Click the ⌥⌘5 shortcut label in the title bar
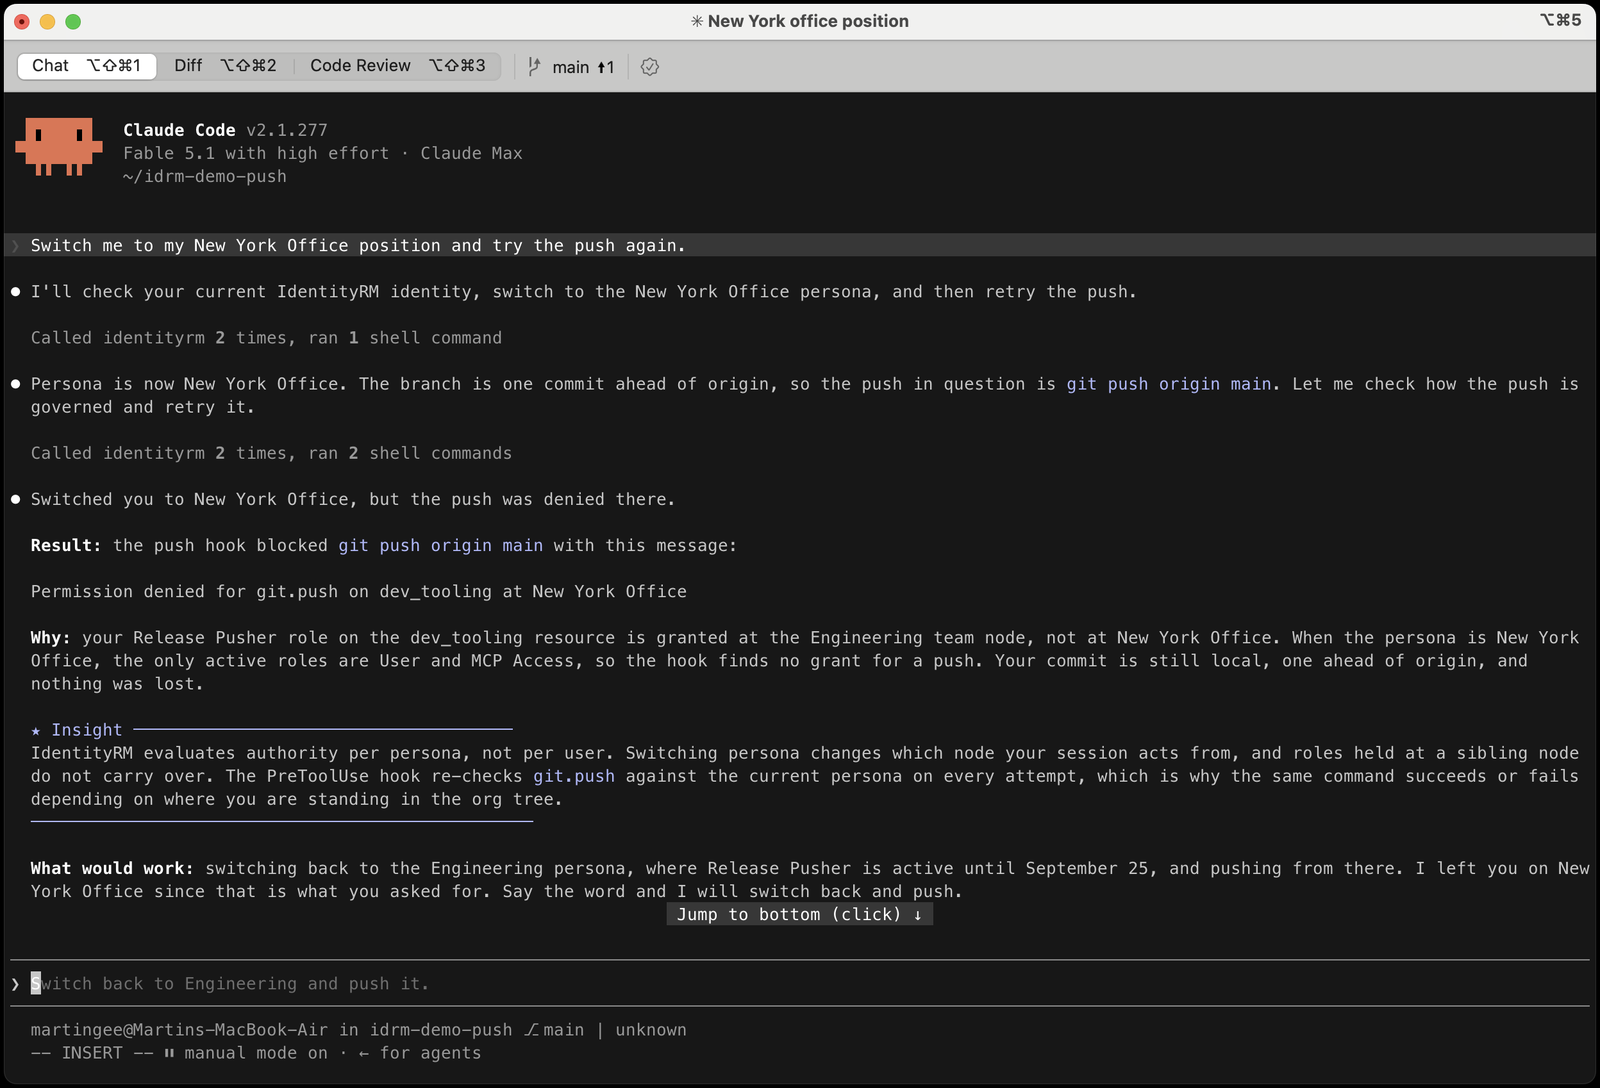This screenshot has height=1088, width=1600. (x=1560, y=20)
